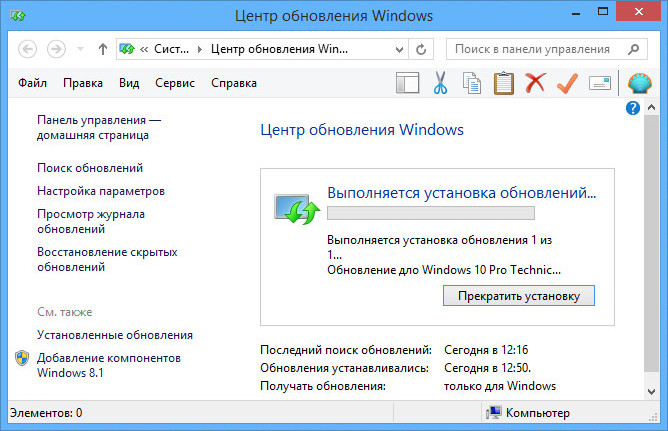Click the update installation progress bar
668x431 pixels.
coord(431,213)
